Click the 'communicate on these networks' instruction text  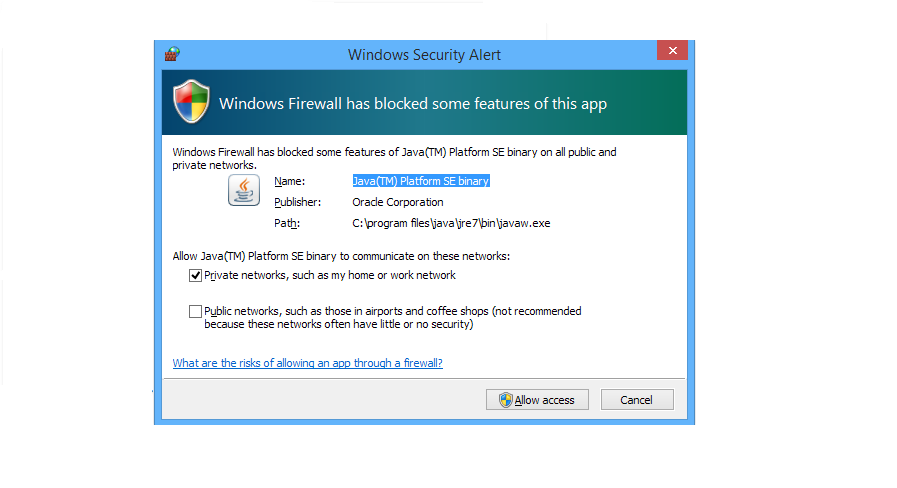click(x=341, y=256)
